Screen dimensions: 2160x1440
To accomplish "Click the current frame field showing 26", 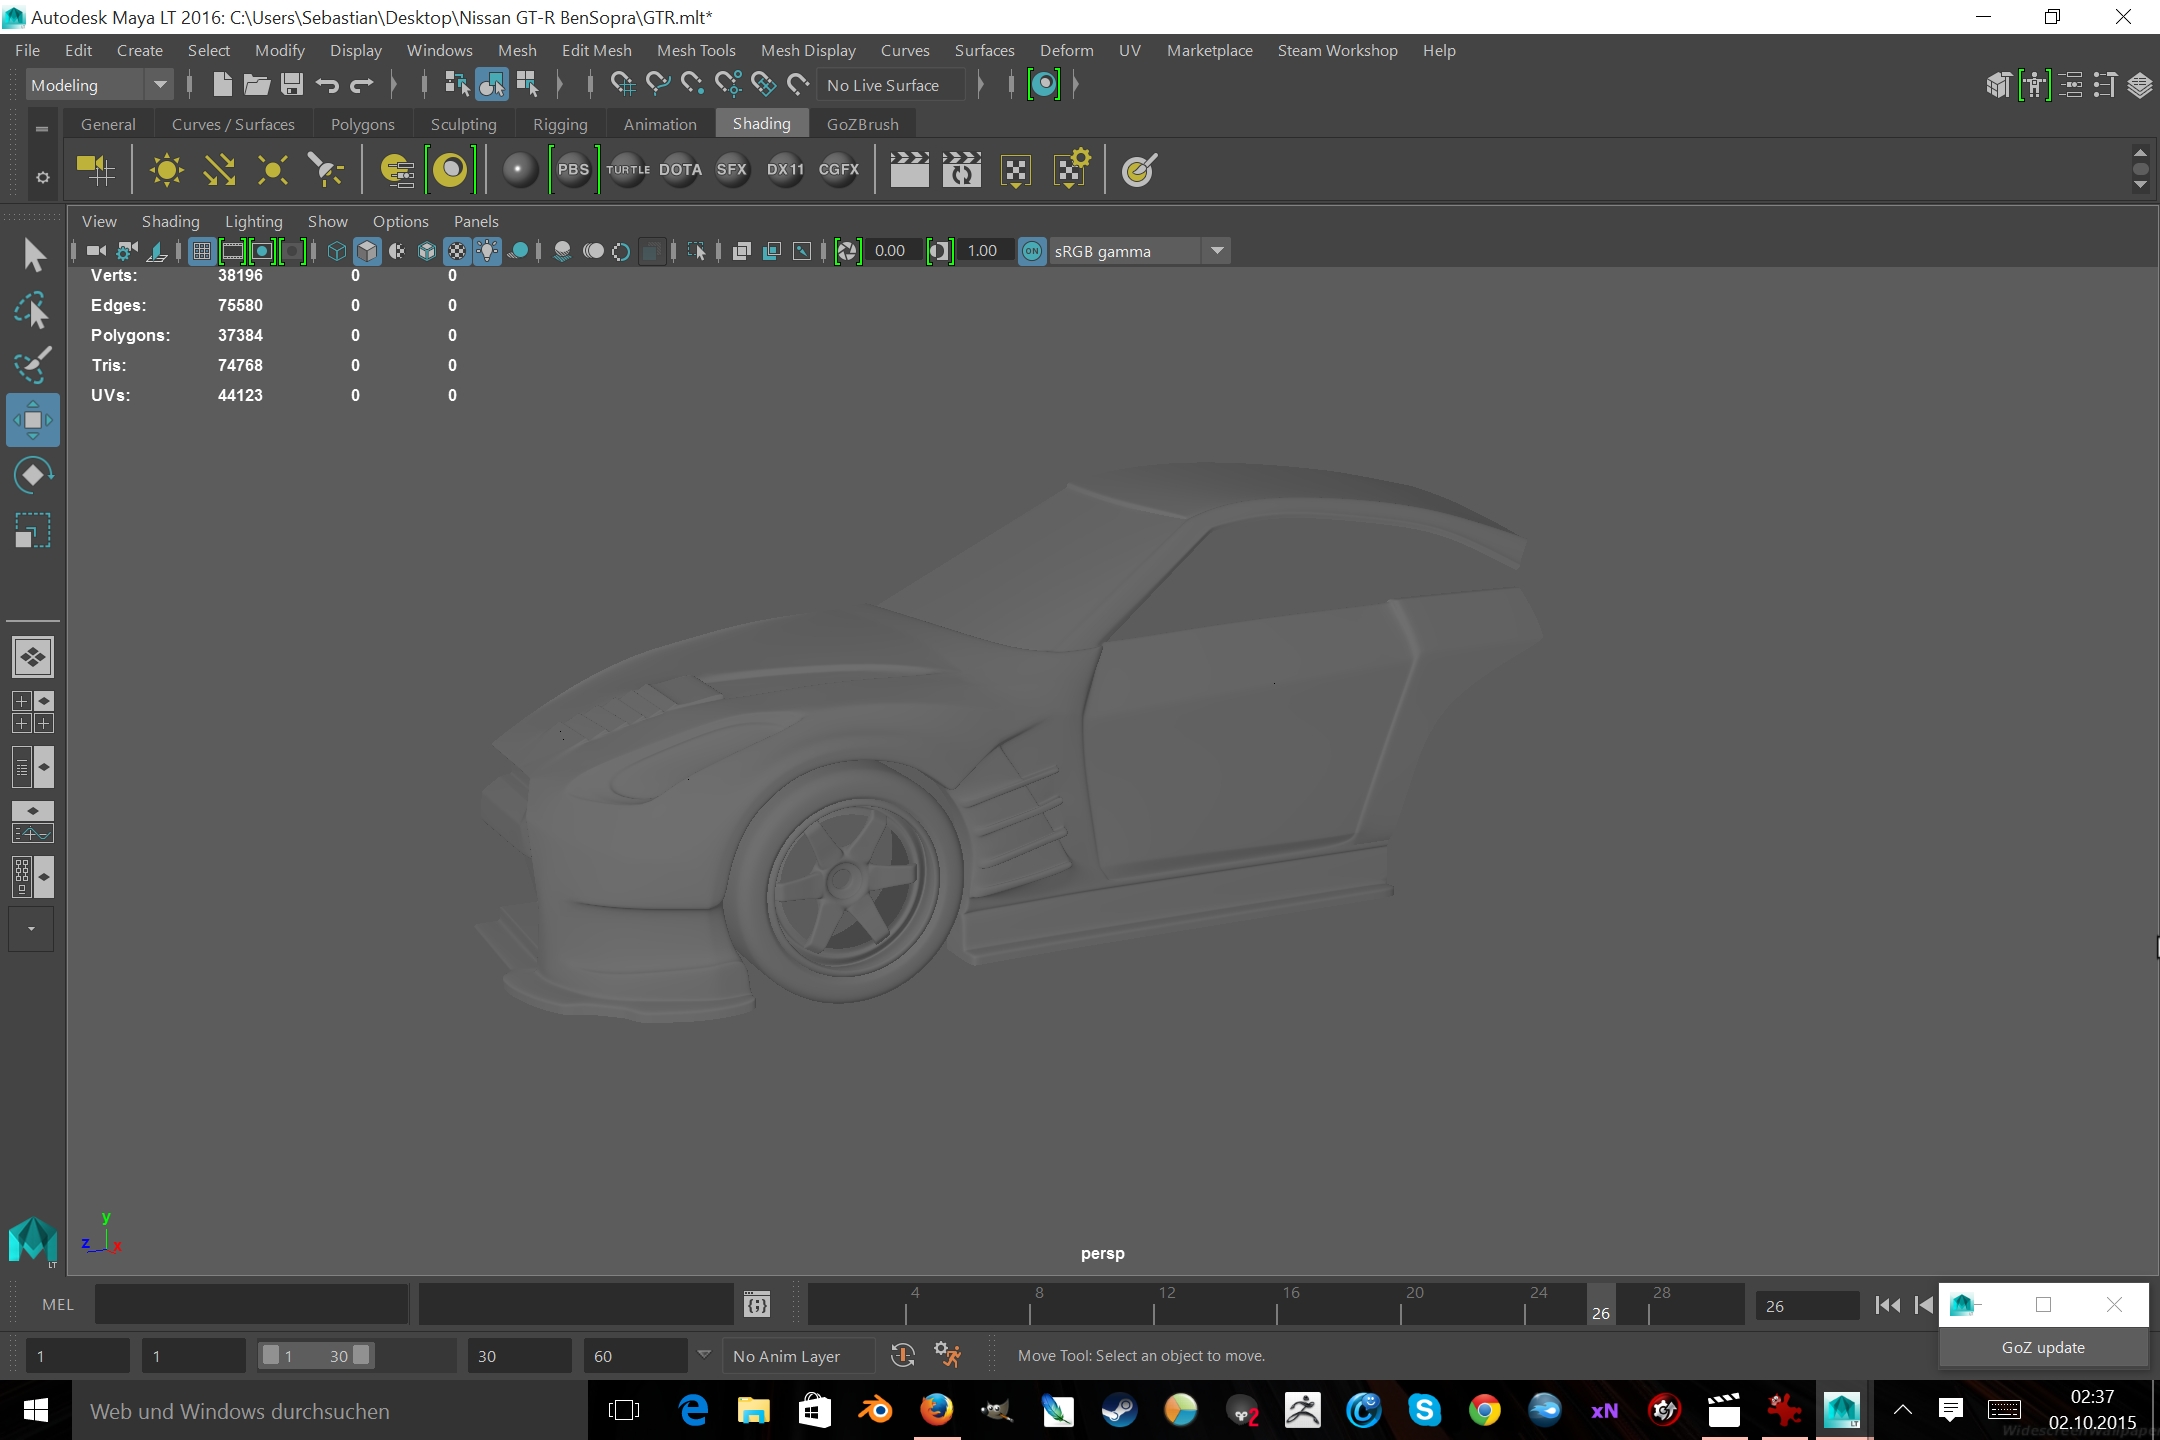I will pyautogui.click(x=1806, y=1305).
